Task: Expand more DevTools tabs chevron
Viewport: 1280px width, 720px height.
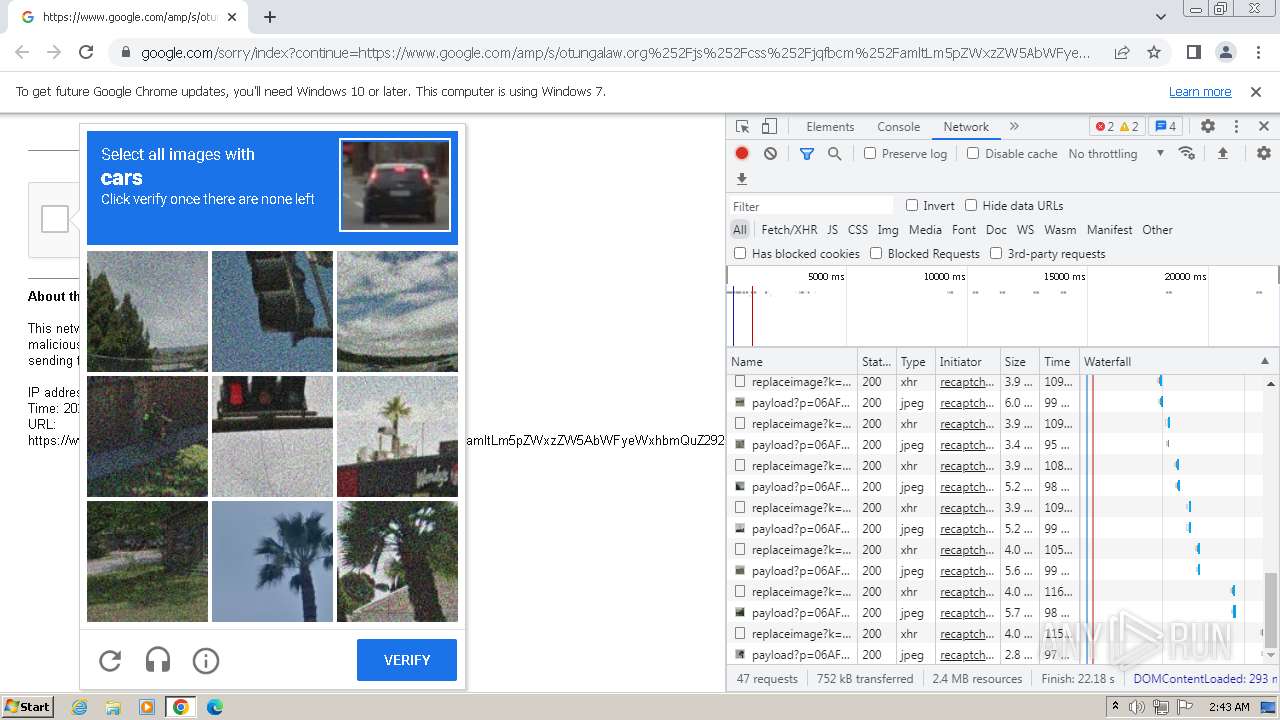Action: click(1014, 127)
